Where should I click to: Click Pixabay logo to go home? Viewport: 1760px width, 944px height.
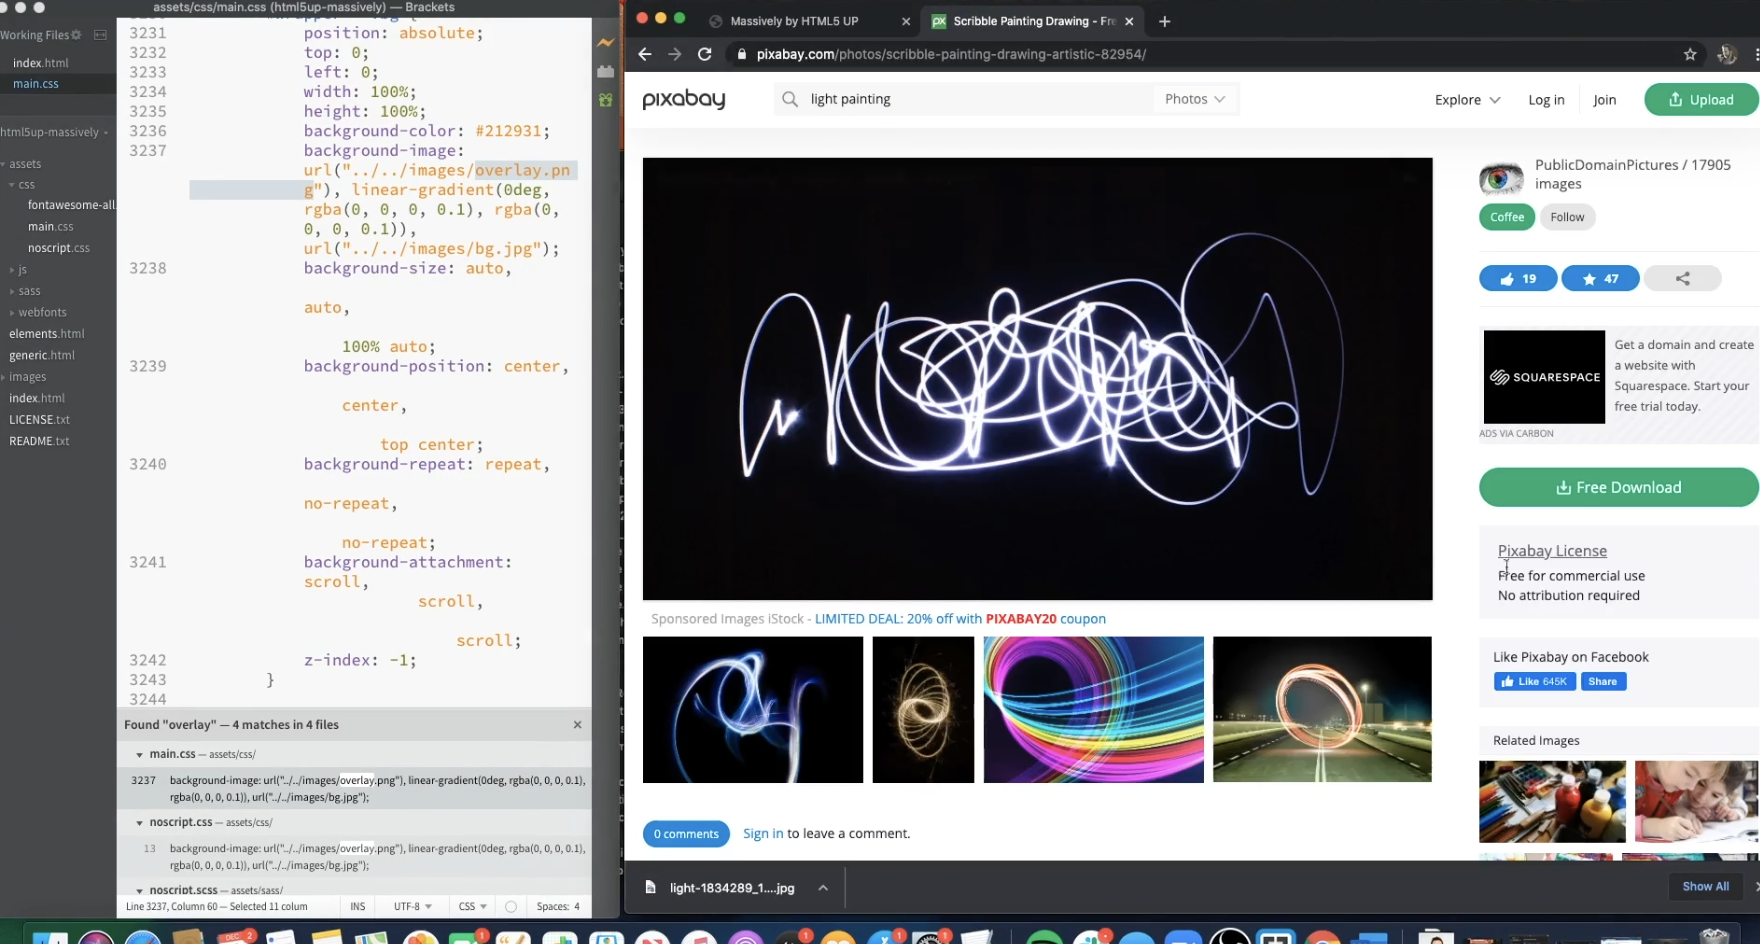(684, 99)
